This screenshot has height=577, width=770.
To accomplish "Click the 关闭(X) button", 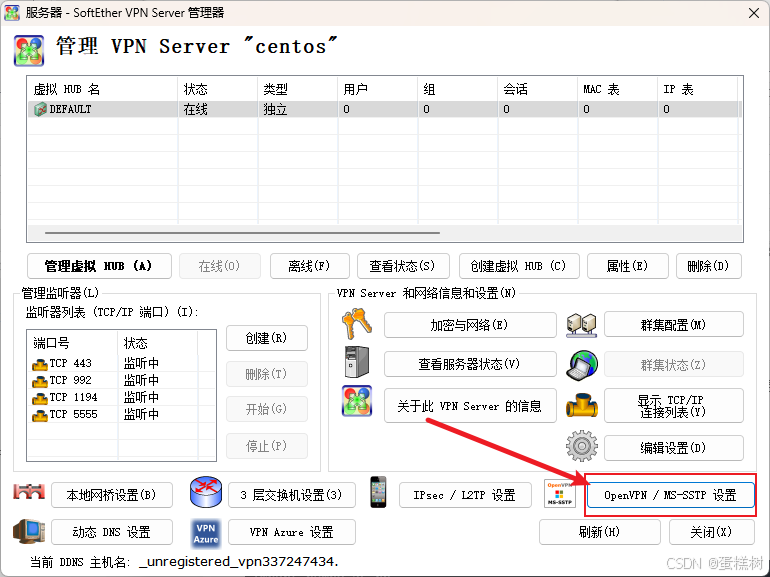I will pyautogui.click(x=712, y=532).
